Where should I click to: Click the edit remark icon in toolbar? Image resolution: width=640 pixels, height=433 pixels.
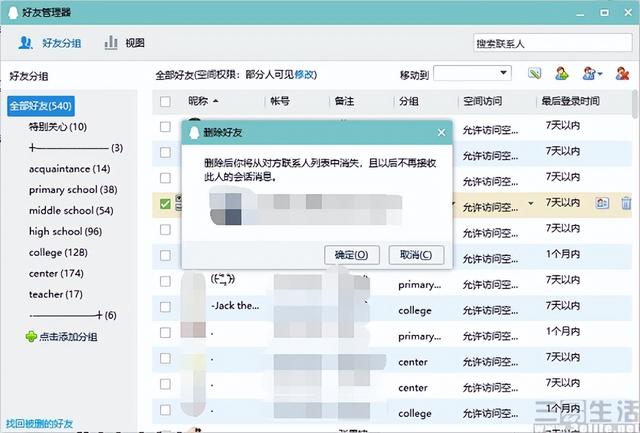point(535,74)
